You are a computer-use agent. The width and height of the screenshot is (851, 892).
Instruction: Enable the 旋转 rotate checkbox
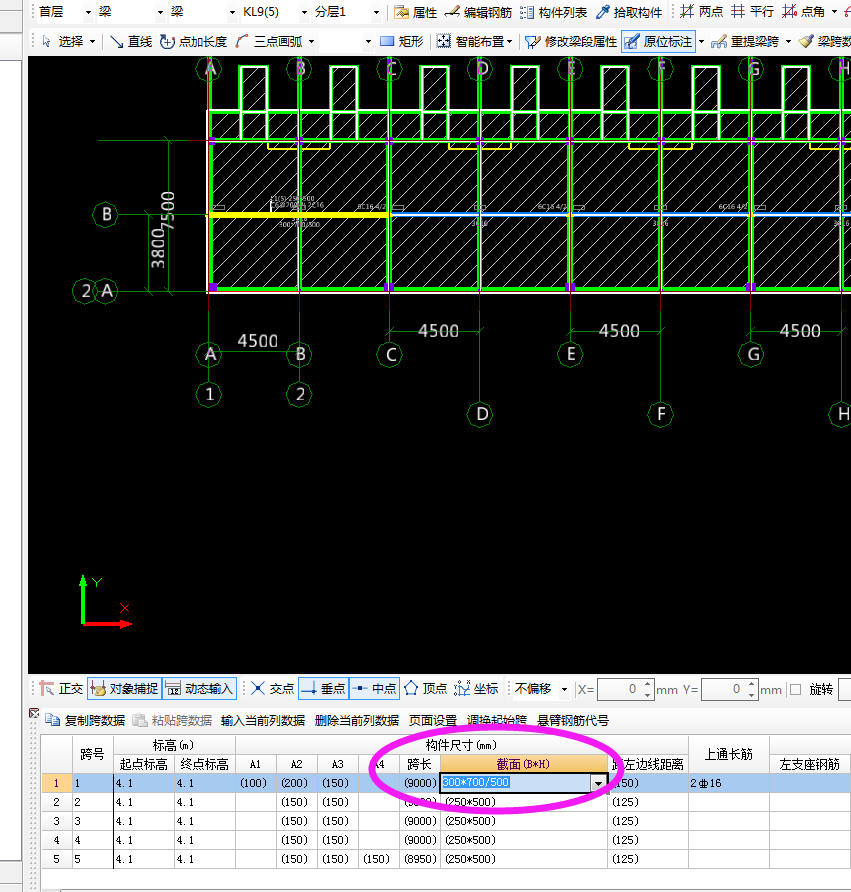(x=796, y=689)
